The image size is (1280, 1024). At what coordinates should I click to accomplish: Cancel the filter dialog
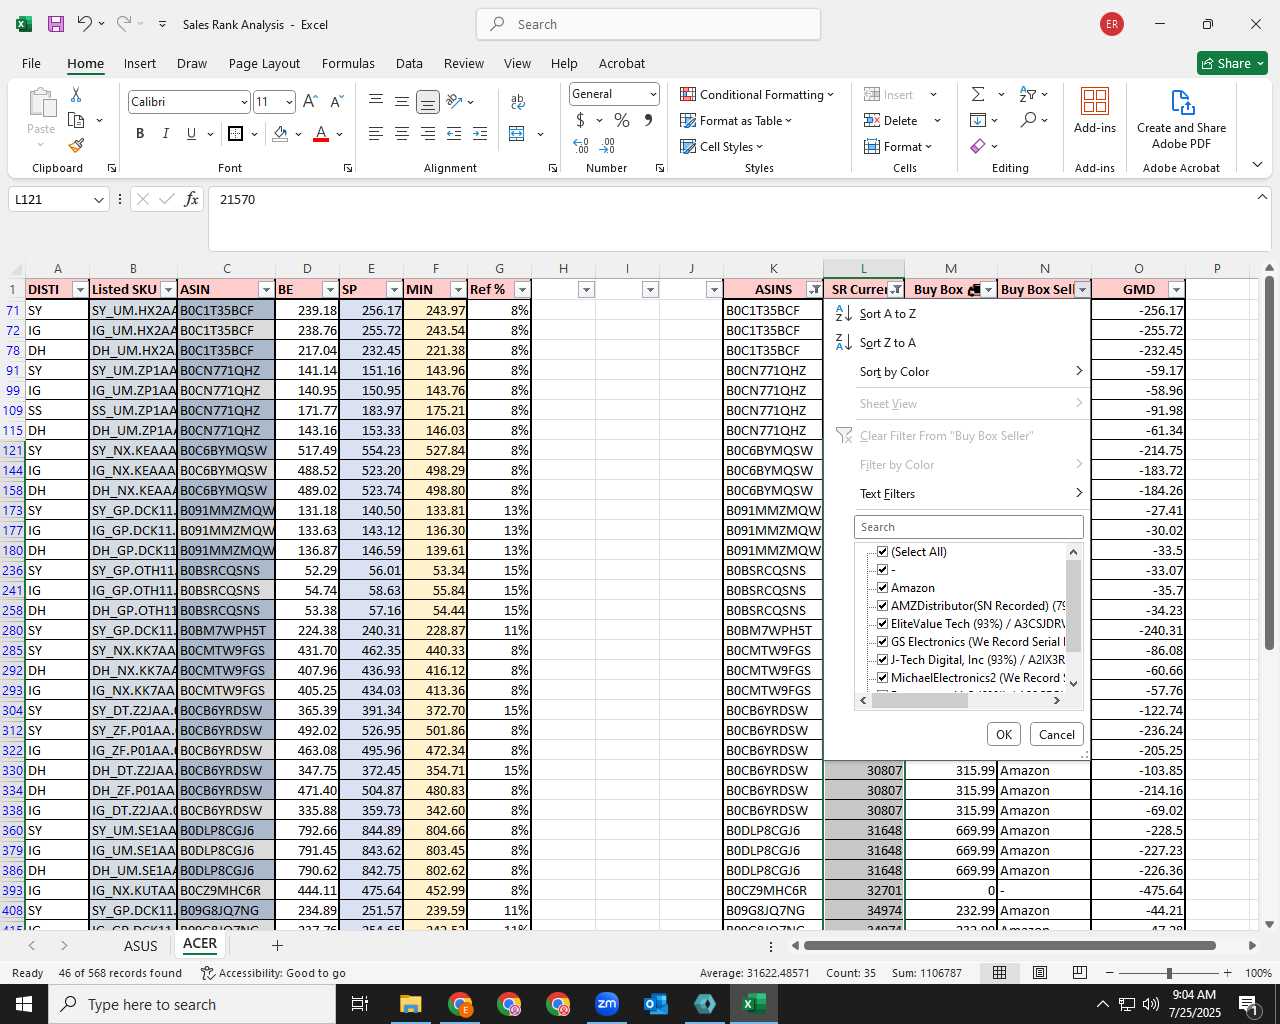[x=1056, y=734]
